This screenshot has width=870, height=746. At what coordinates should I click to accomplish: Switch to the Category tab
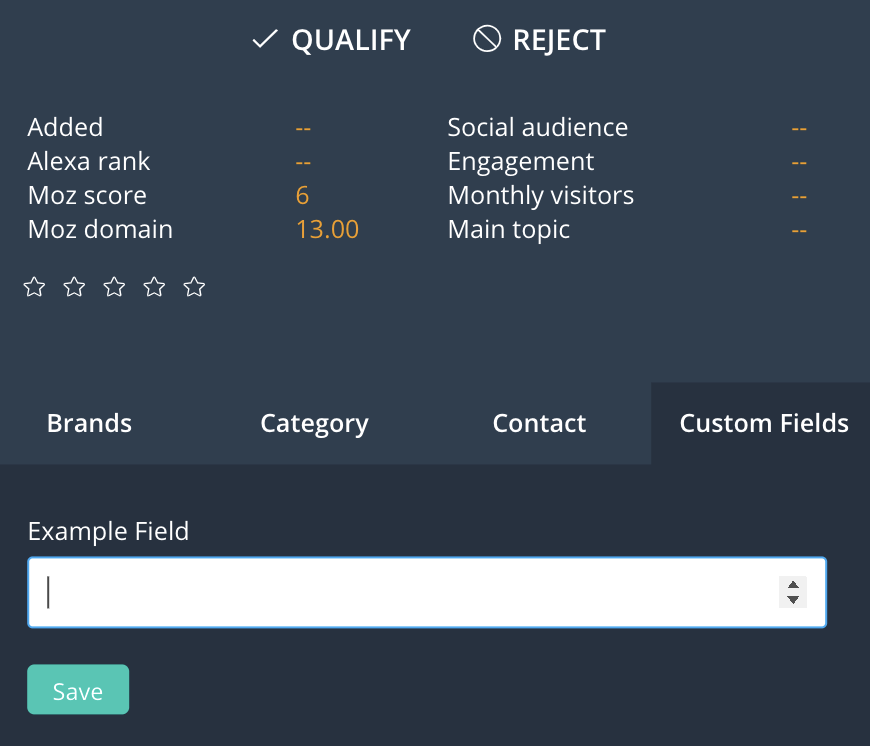click(314, 424)
